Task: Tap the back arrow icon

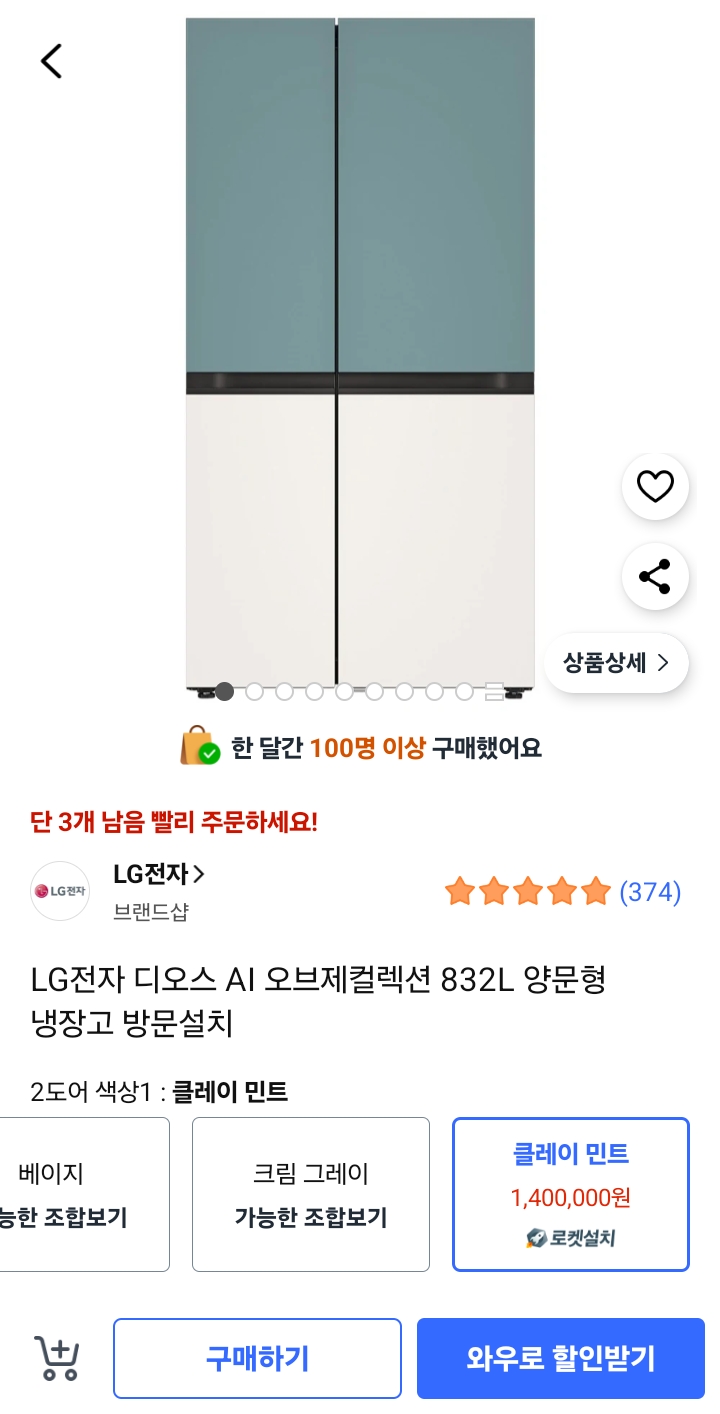Action: point(51,61)
